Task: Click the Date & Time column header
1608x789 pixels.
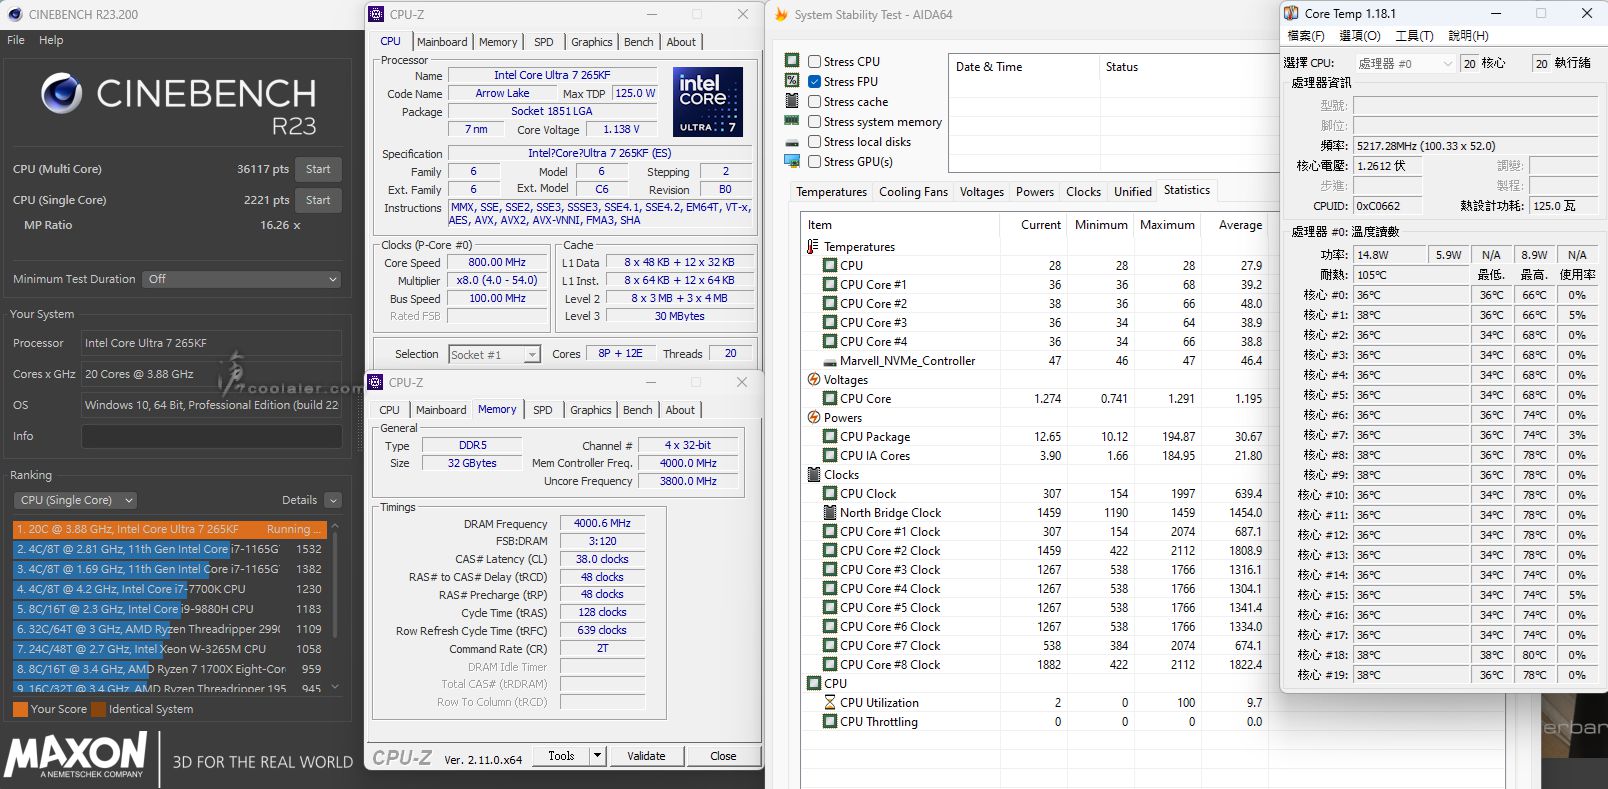Action: (x=1022, y=67)
